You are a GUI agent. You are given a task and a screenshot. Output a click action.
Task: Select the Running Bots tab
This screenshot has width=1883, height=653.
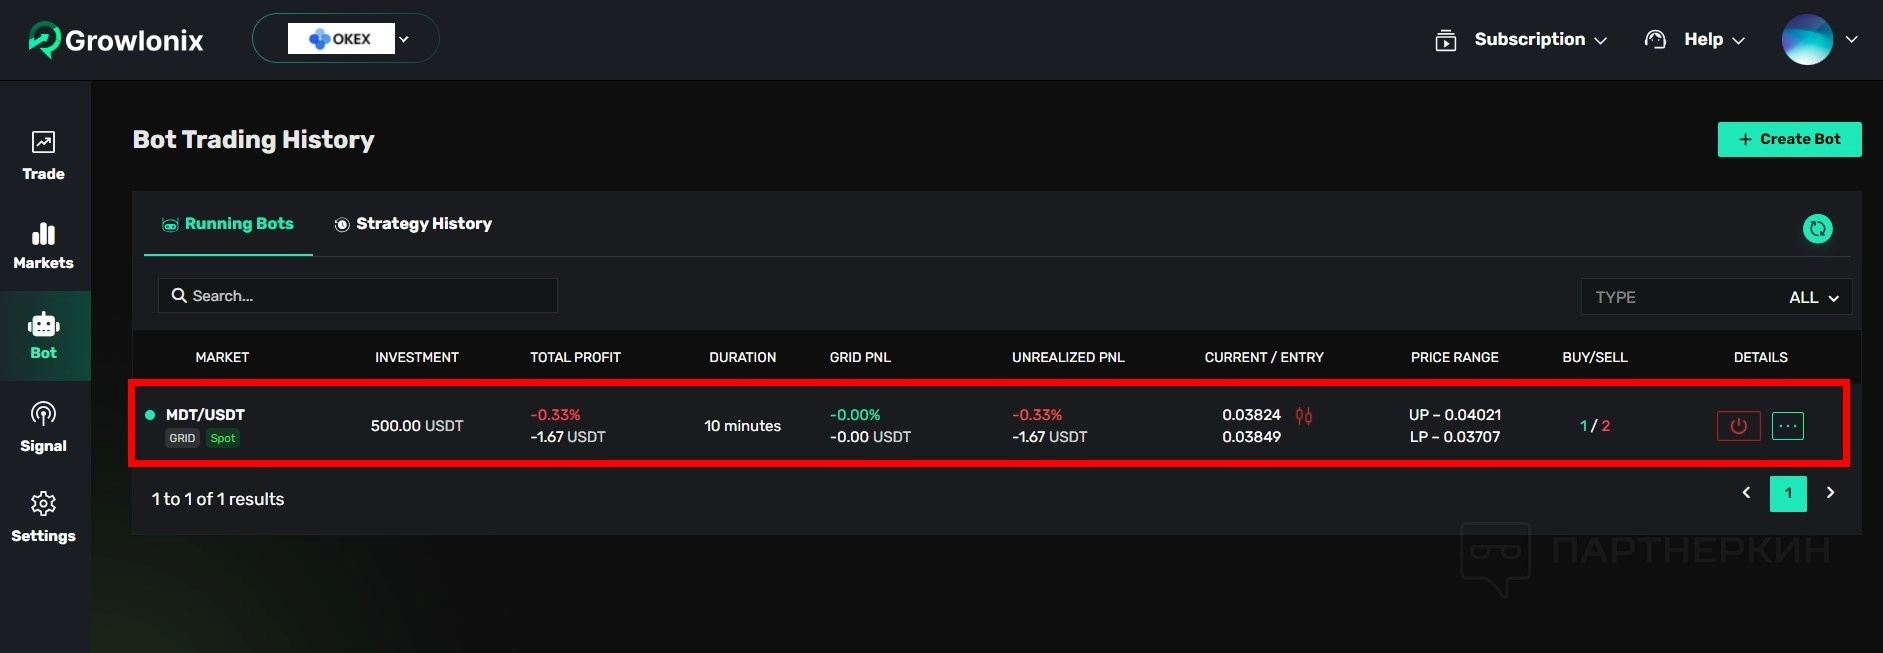click(228, 224)
